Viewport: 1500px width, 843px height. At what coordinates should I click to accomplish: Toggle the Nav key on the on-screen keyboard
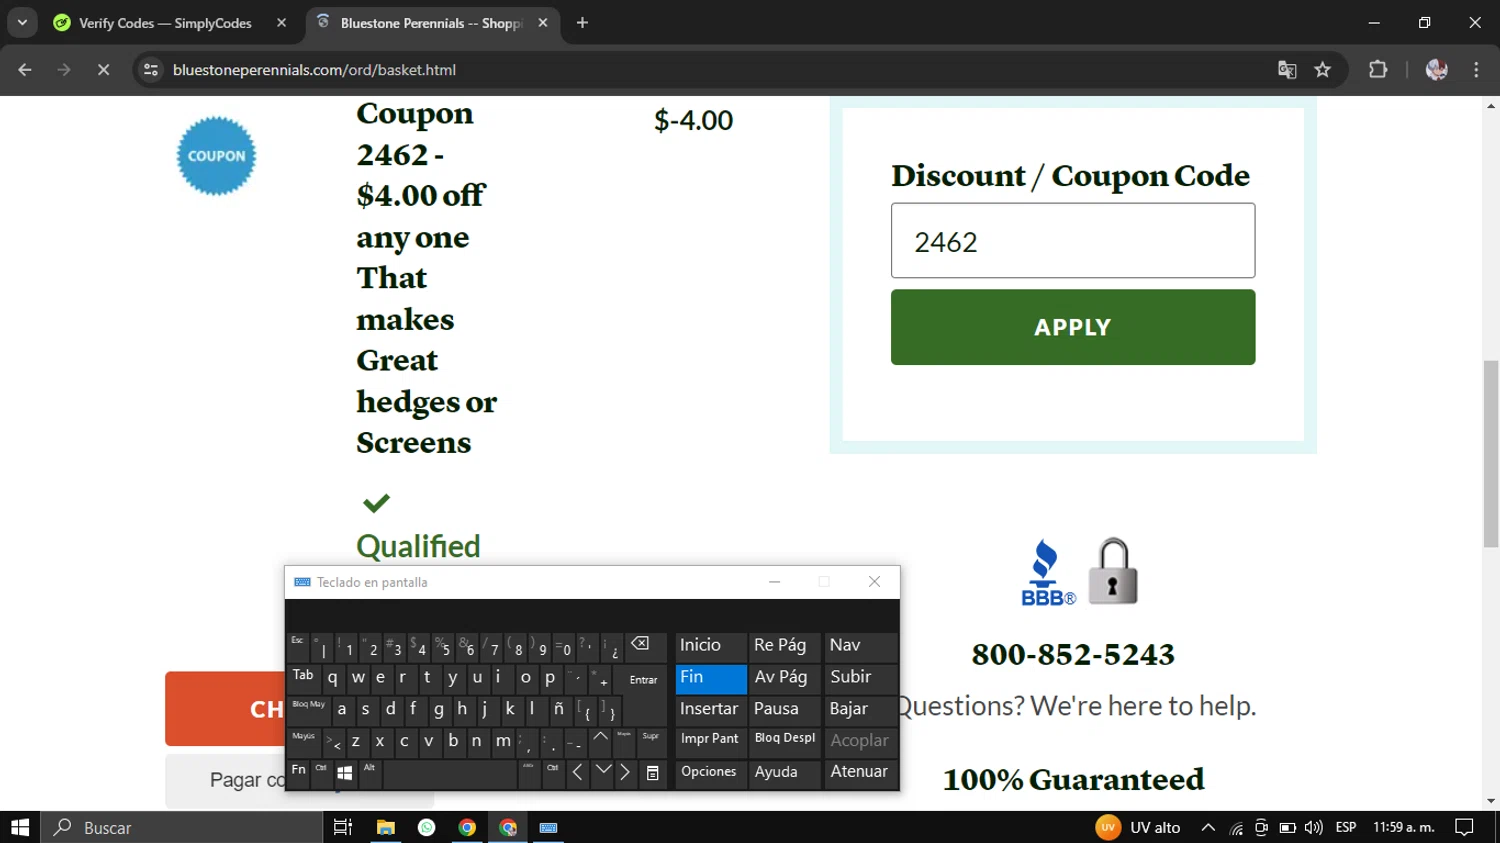coord(860,646)
